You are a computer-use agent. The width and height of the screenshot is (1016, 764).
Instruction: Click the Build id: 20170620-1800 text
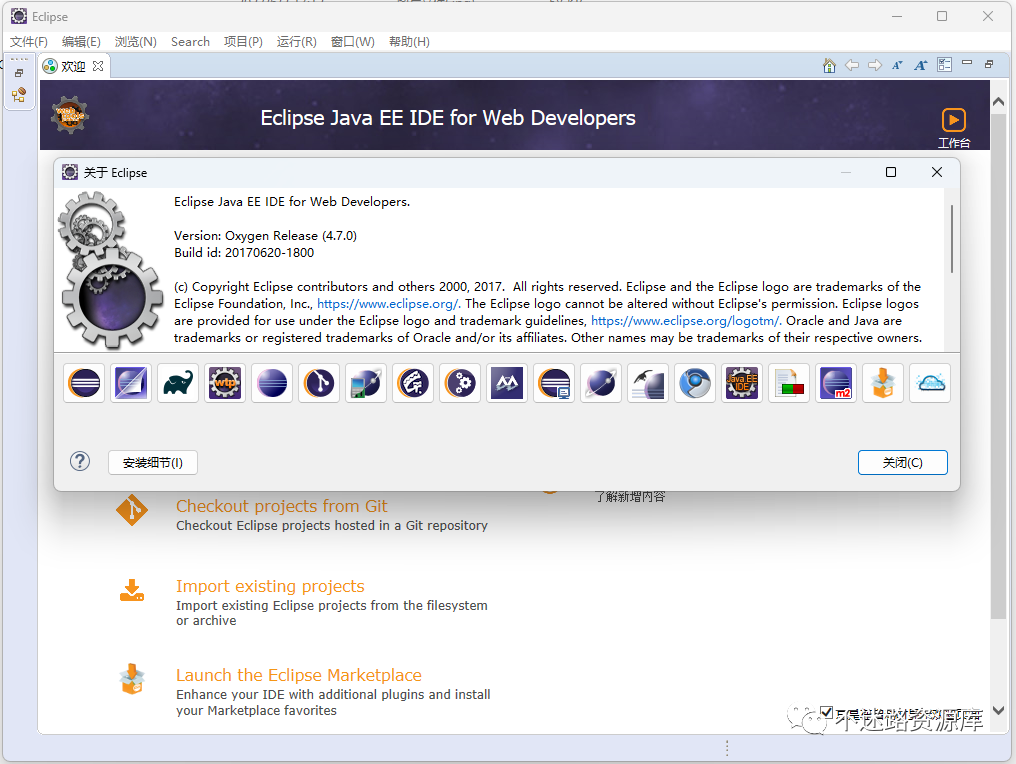[x=244, y=253]
